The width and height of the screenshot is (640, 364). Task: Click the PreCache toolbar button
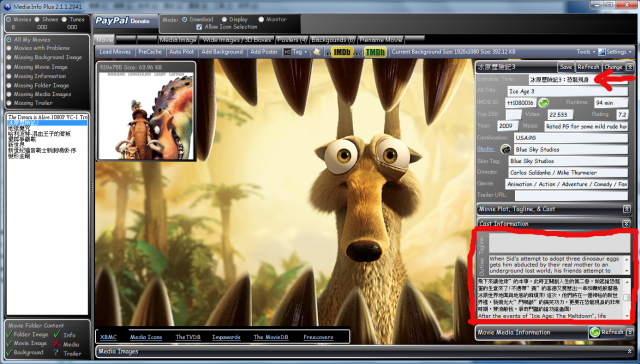(x=150, y=52)
